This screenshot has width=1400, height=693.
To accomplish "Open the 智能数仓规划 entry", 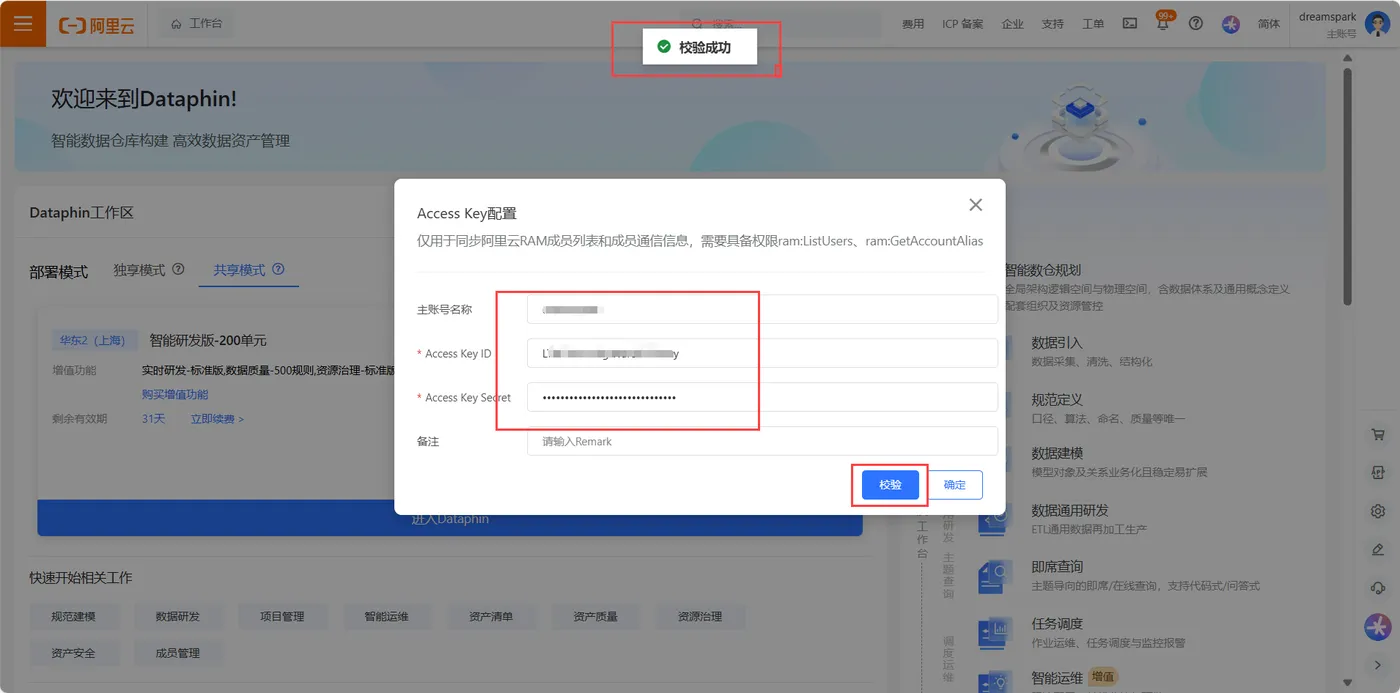I will 1043,270.
